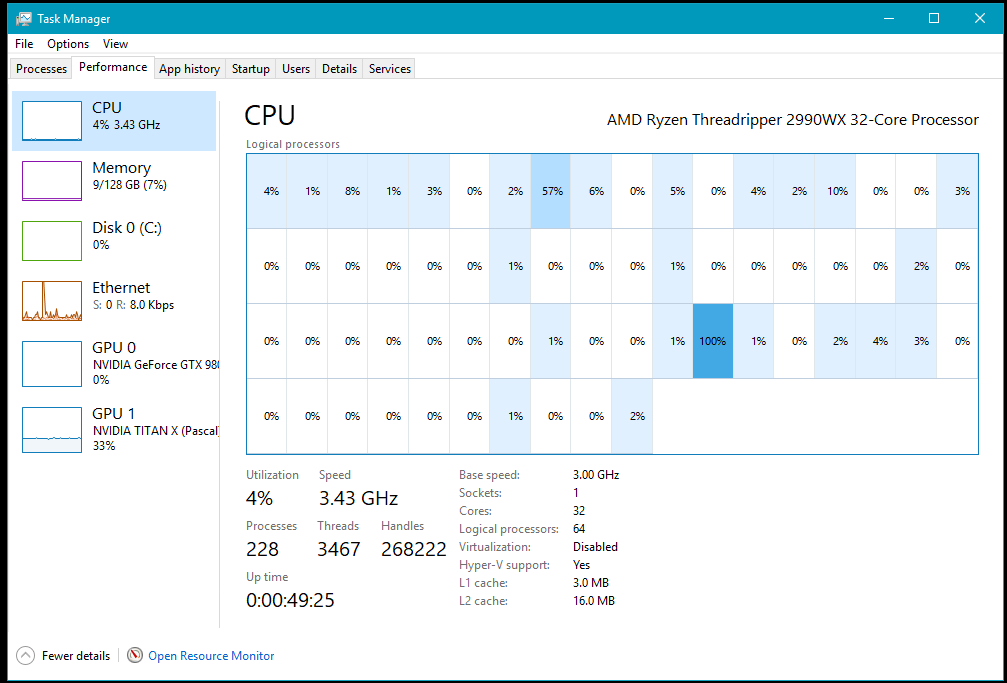Viewport: 1007px width, 683px height.
Task: Open the Options menu
Action: click(67, 44)
